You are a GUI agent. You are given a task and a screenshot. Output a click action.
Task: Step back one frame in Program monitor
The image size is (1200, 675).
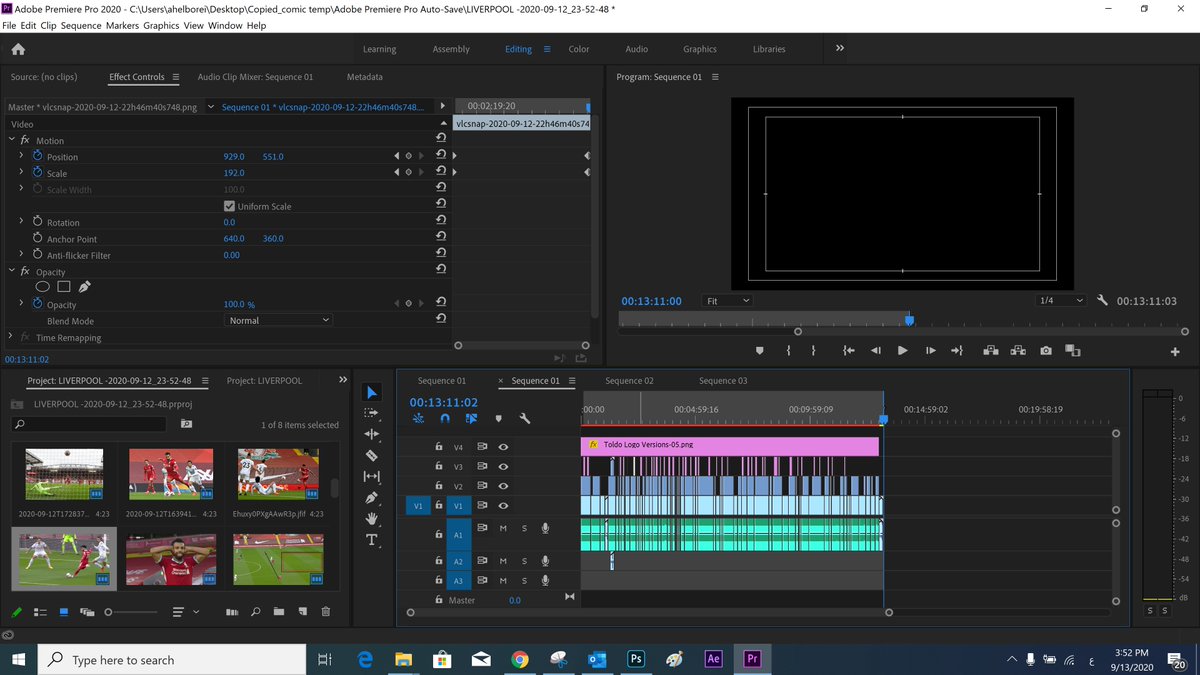tap(876, 350)
